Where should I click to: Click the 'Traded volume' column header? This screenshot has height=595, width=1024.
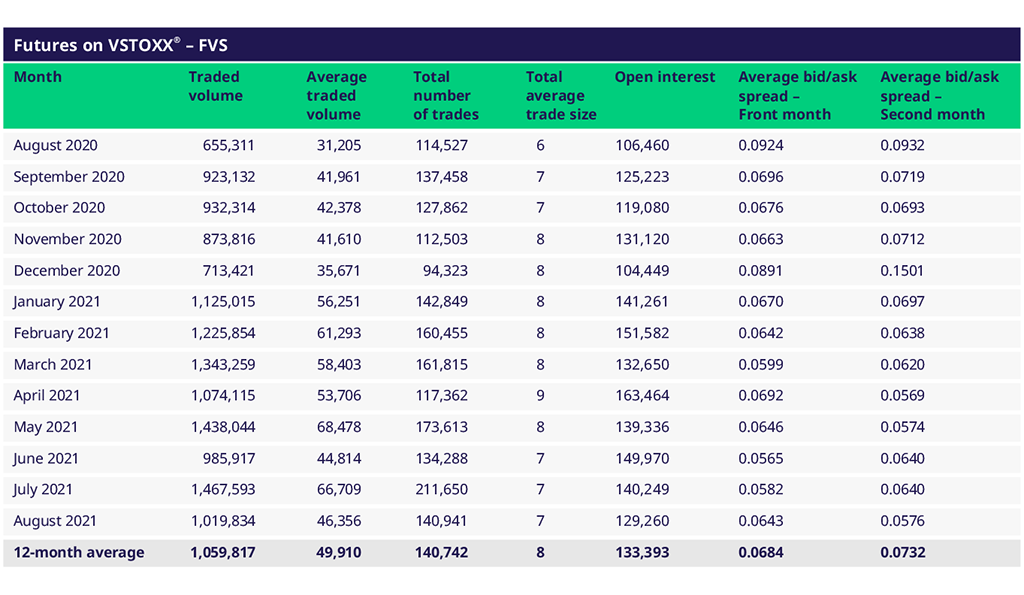(215, 87)
